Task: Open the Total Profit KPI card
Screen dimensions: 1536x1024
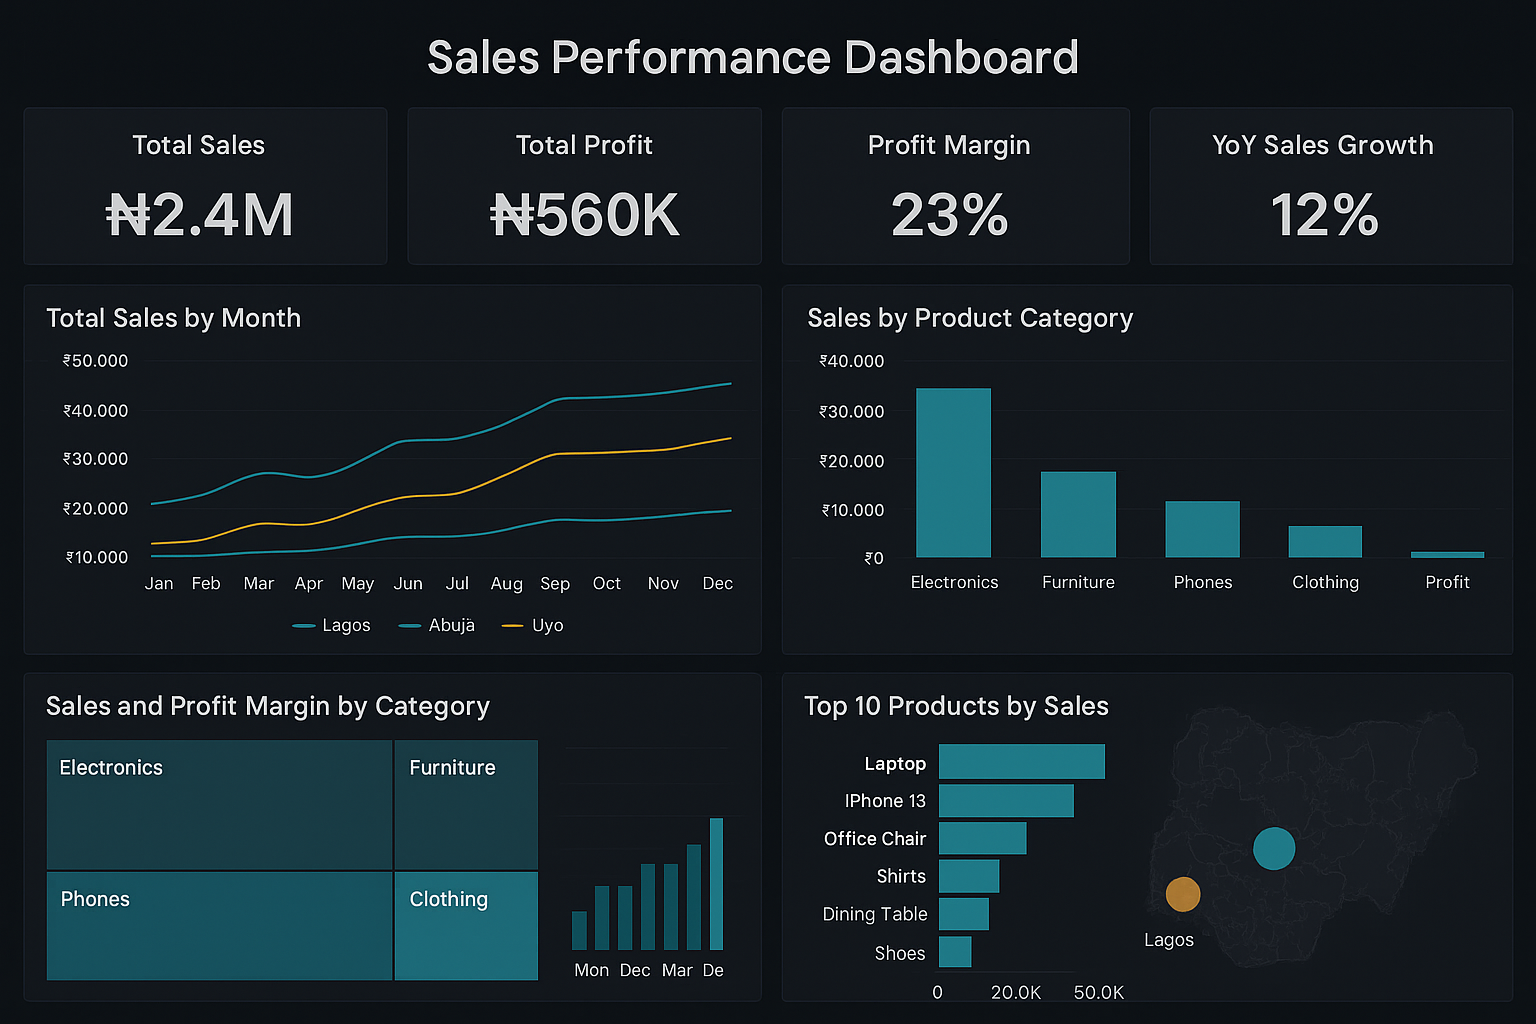Action: point(584,186)
